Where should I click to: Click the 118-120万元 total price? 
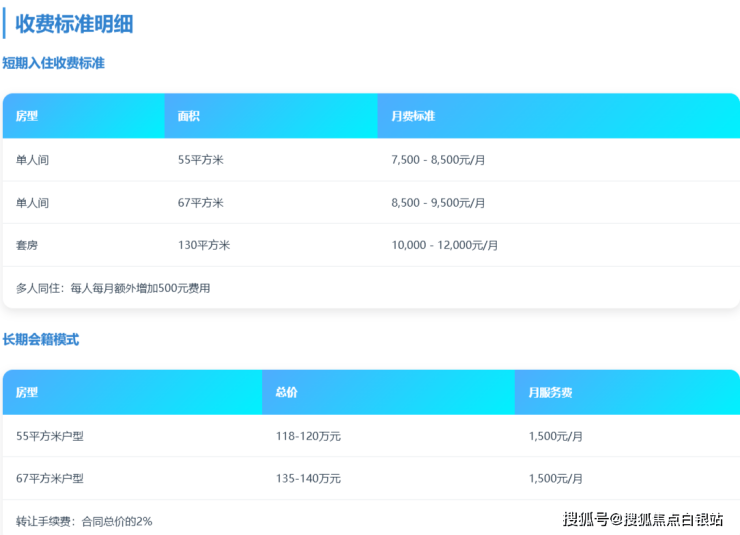(308, 436)
